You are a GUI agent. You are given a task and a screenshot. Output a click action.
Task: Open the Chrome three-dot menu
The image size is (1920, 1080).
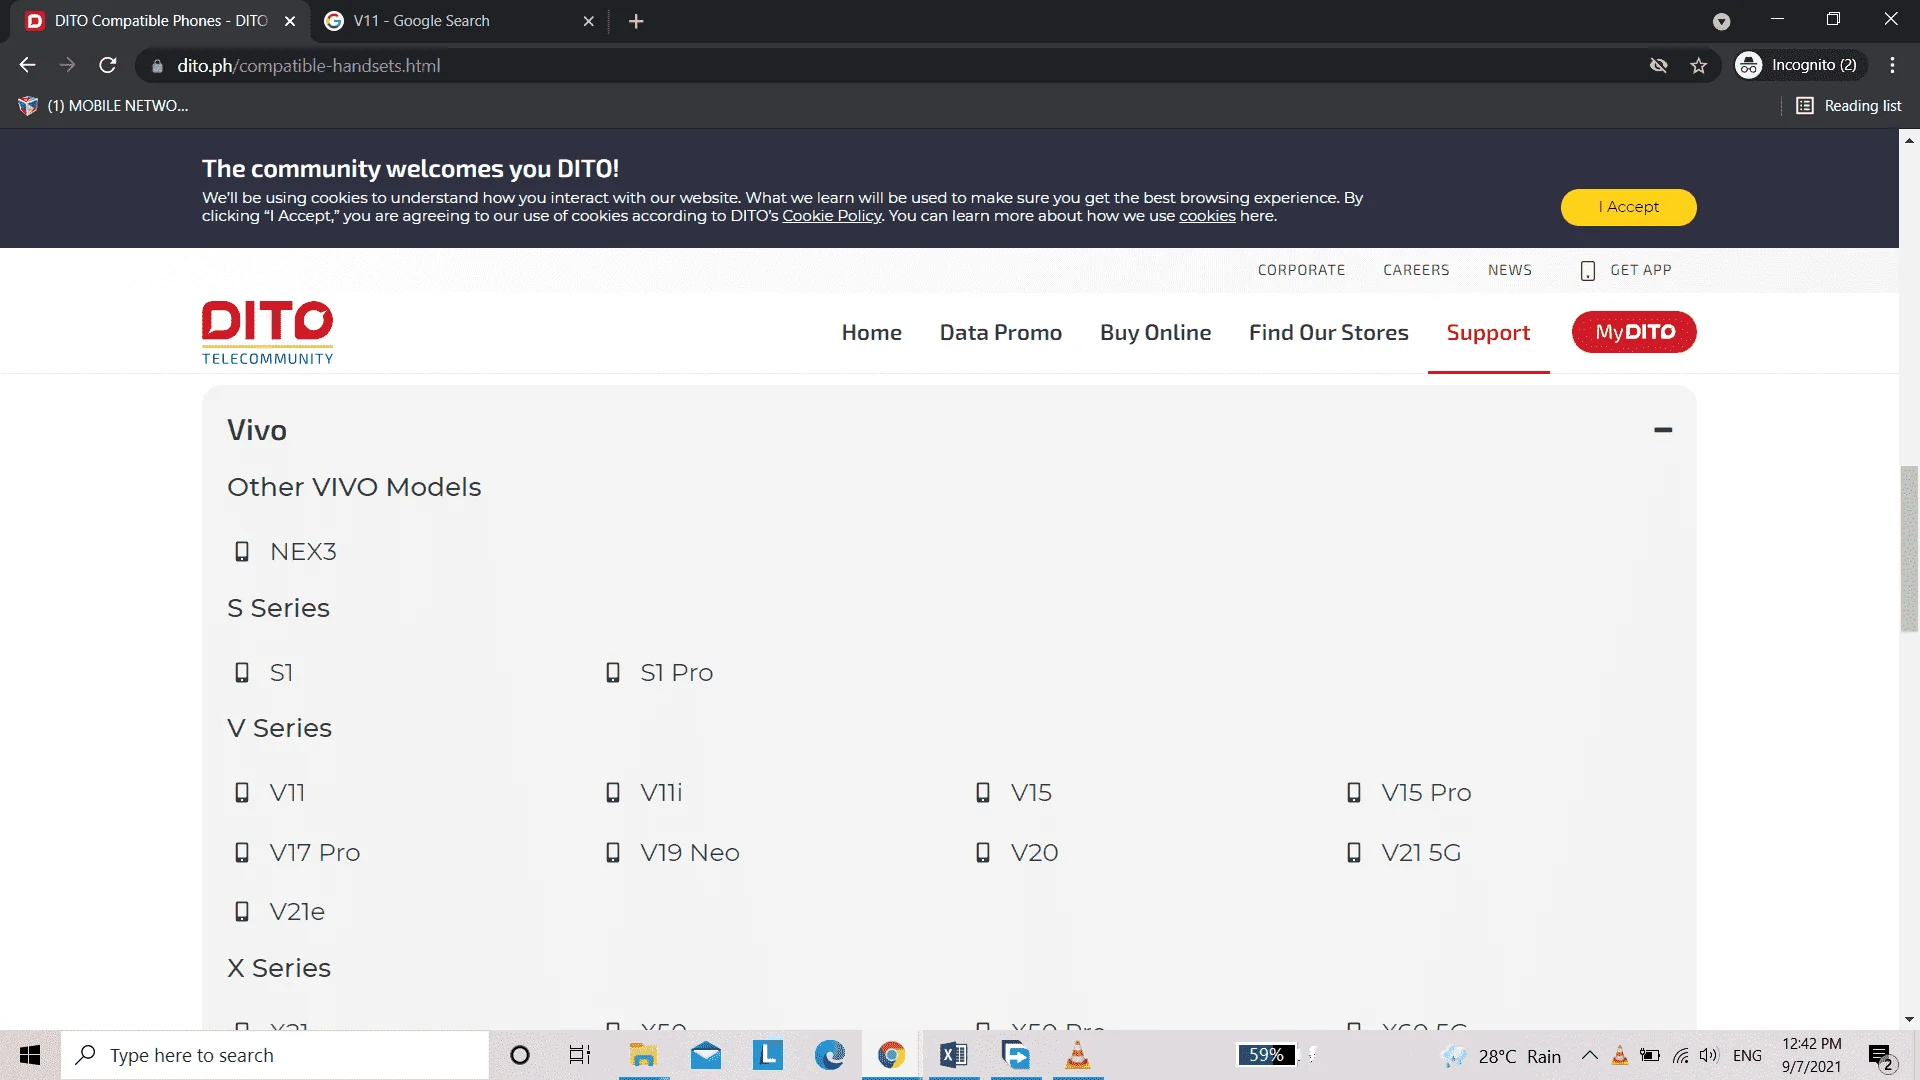[x=1893, y=65]
